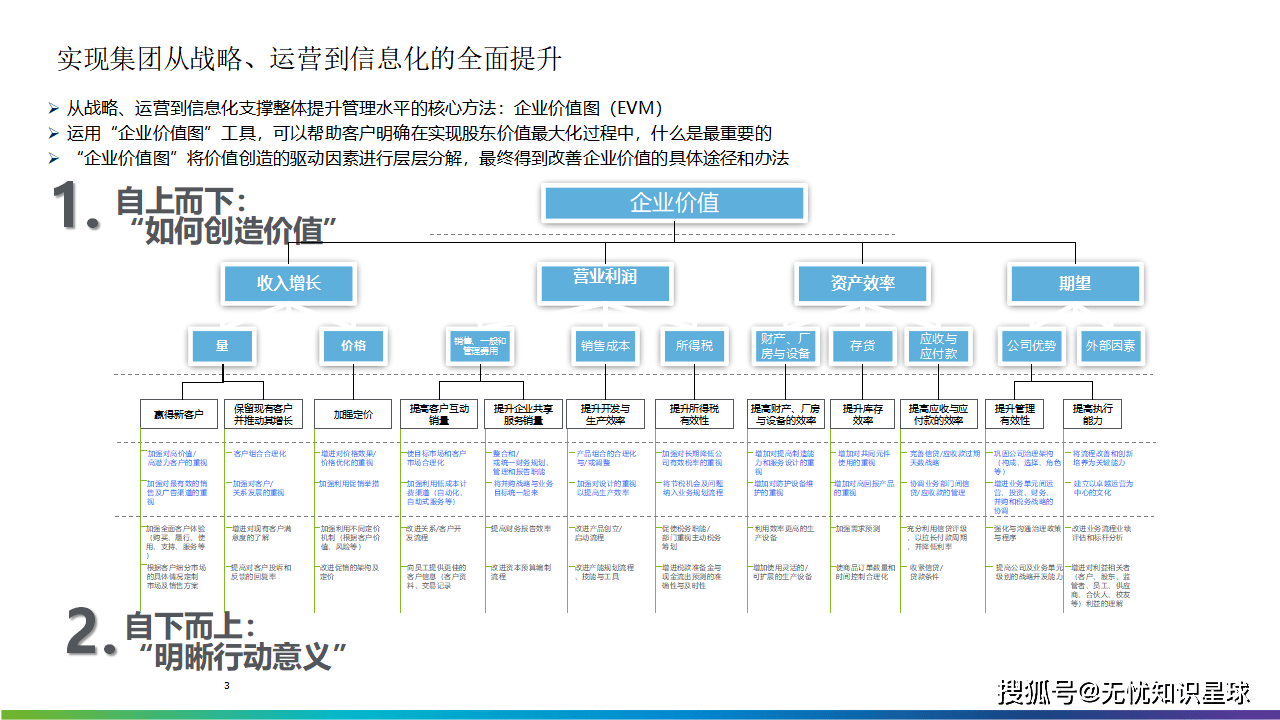
Task: Select the 赢得新客户 box
Action: [x=178, y=414]
